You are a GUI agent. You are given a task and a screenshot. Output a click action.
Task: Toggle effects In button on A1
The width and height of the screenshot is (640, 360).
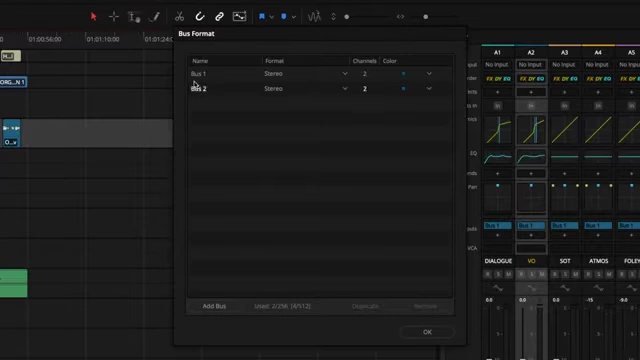point(498,106)
